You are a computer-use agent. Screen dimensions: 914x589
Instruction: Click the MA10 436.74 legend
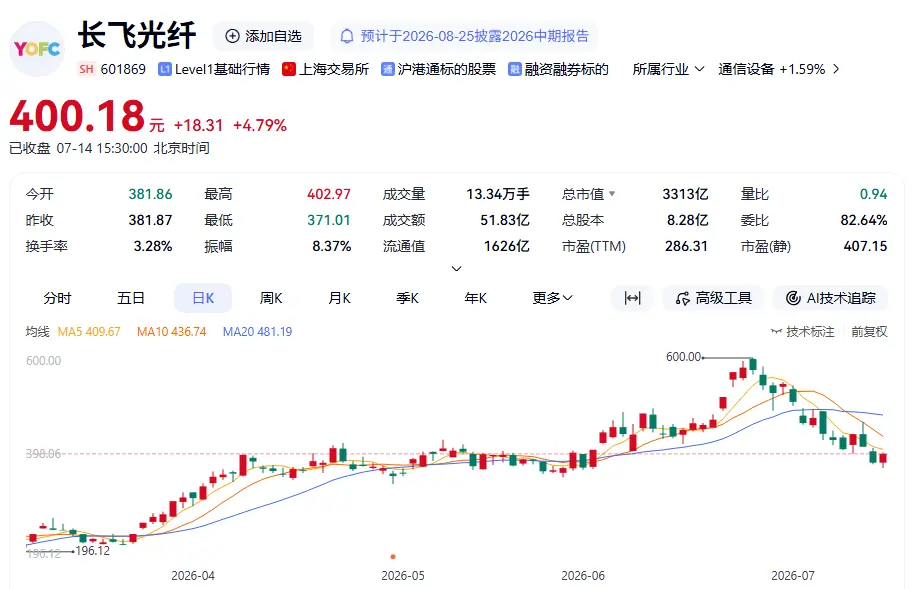(x=171, y=332)
